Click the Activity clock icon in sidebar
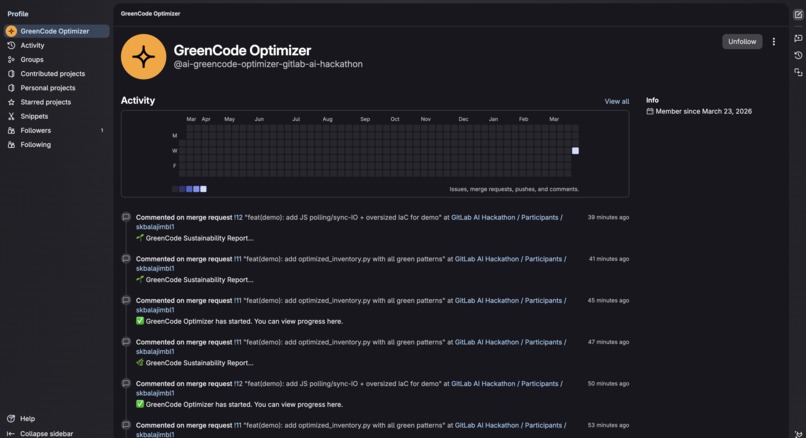806x438 pixels. click(x=11, y=45)
